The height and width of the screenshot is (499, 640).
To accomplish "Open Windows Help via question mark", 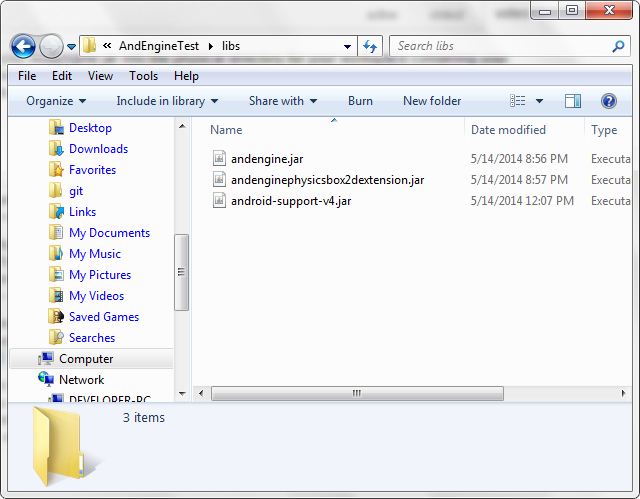I will point(609,101).
